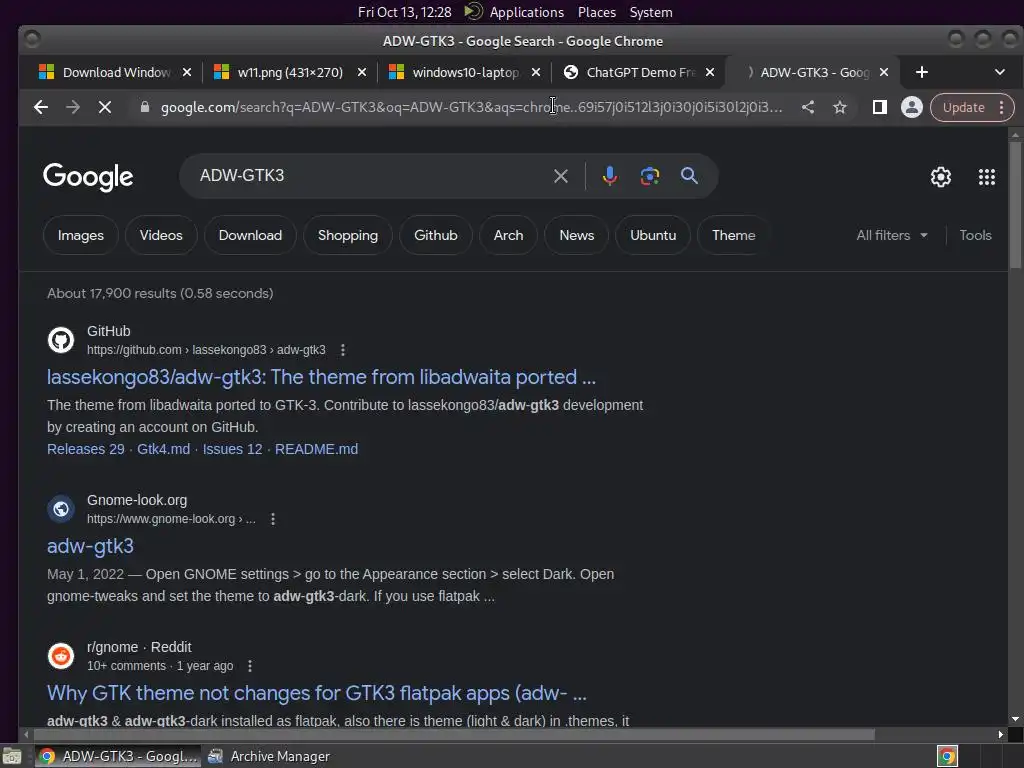
Task: Select the Shopping filter chip
Action: click(x=348, y=235)
